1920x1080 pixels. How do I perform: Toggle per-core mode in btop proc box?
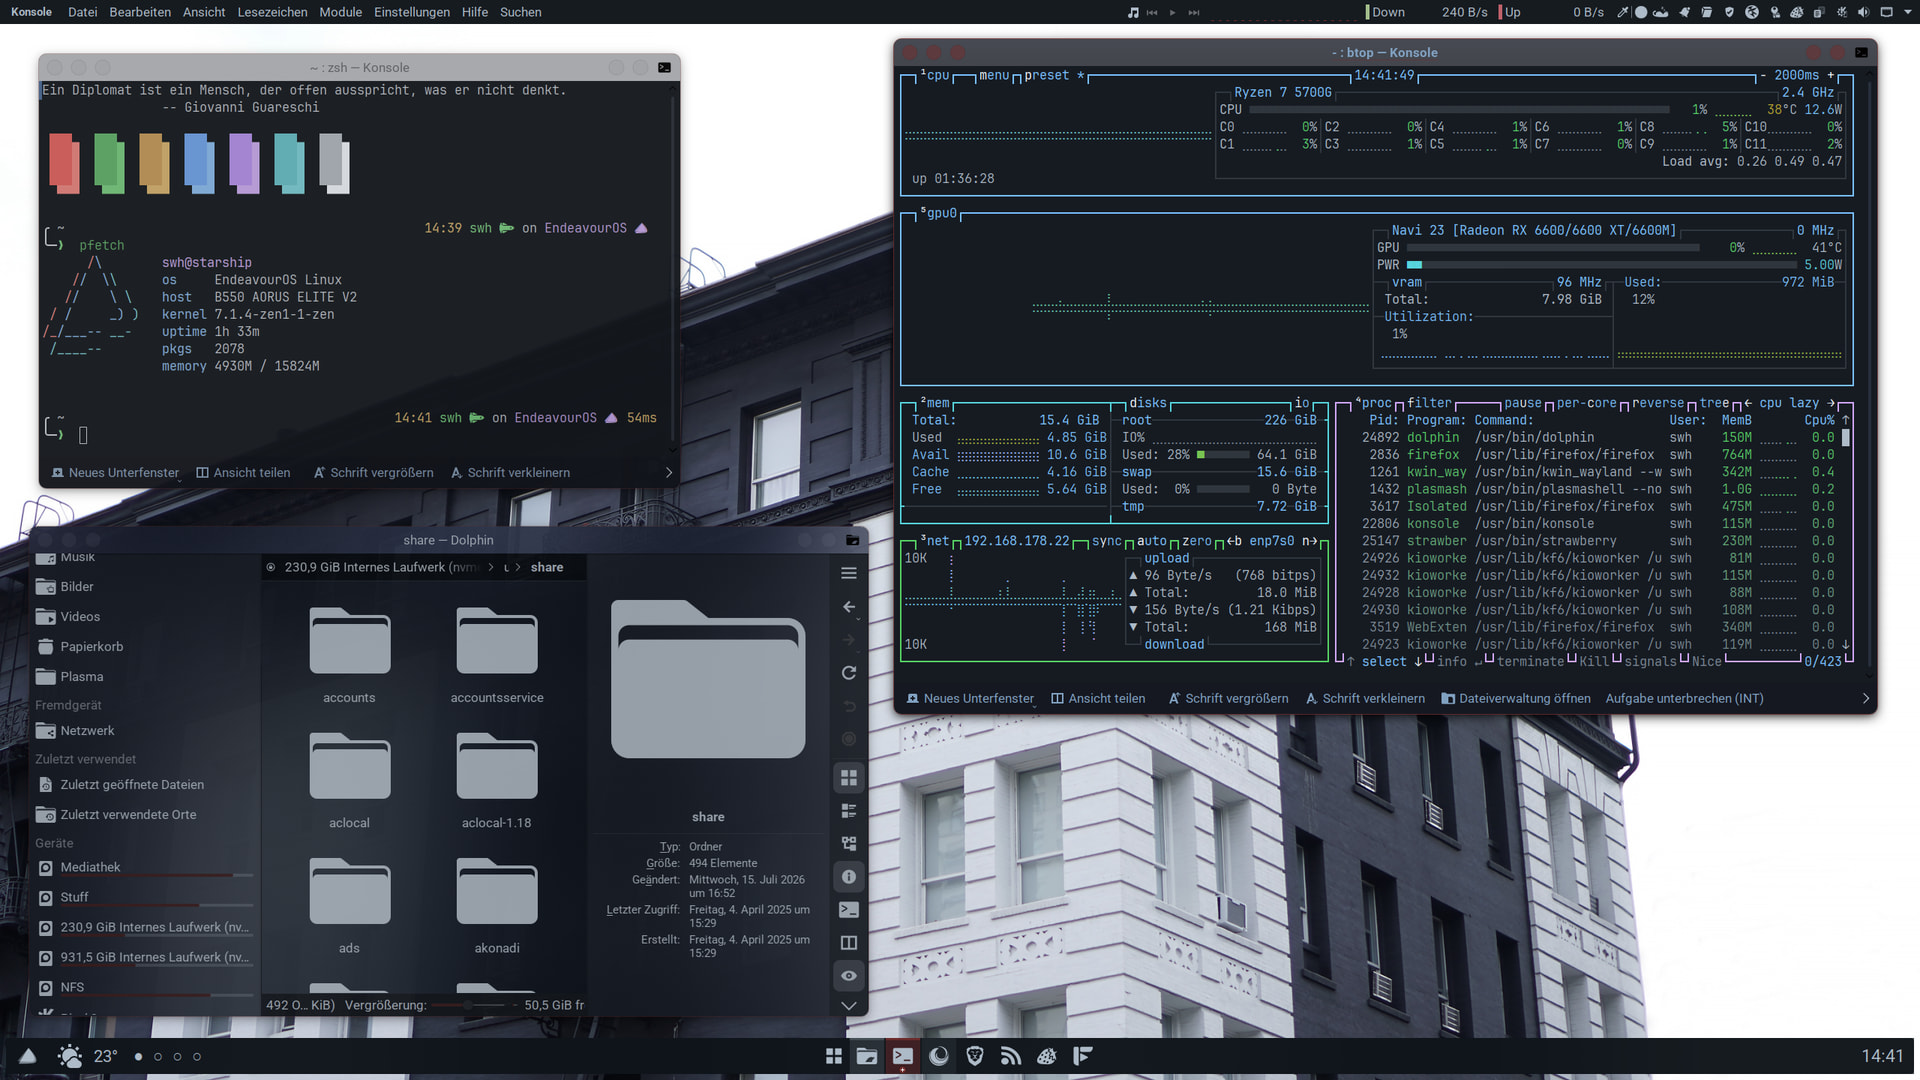point(1586,403)
